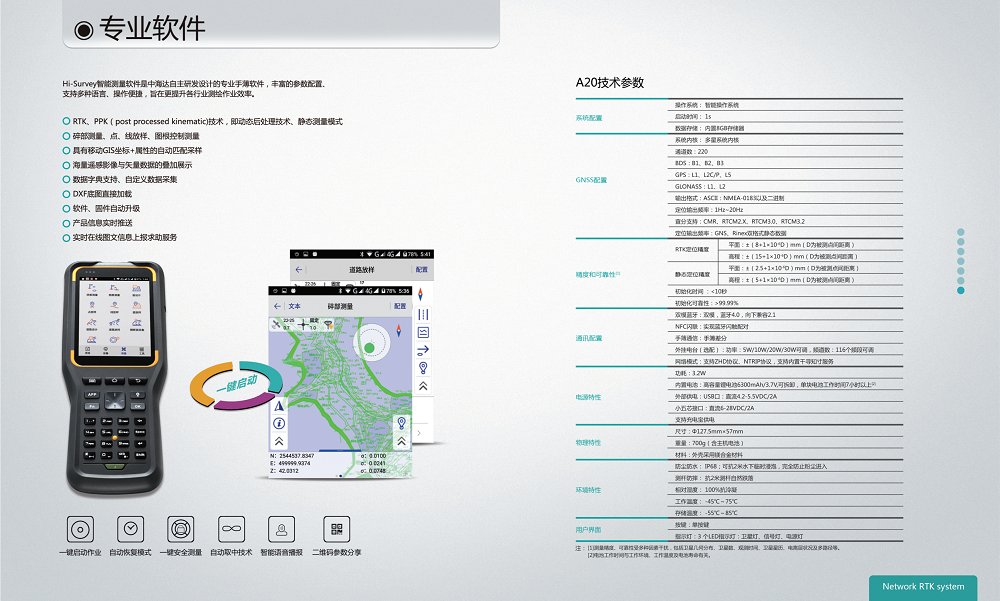
Task: Click the 智能语音播报 icon
Action: 283,529
